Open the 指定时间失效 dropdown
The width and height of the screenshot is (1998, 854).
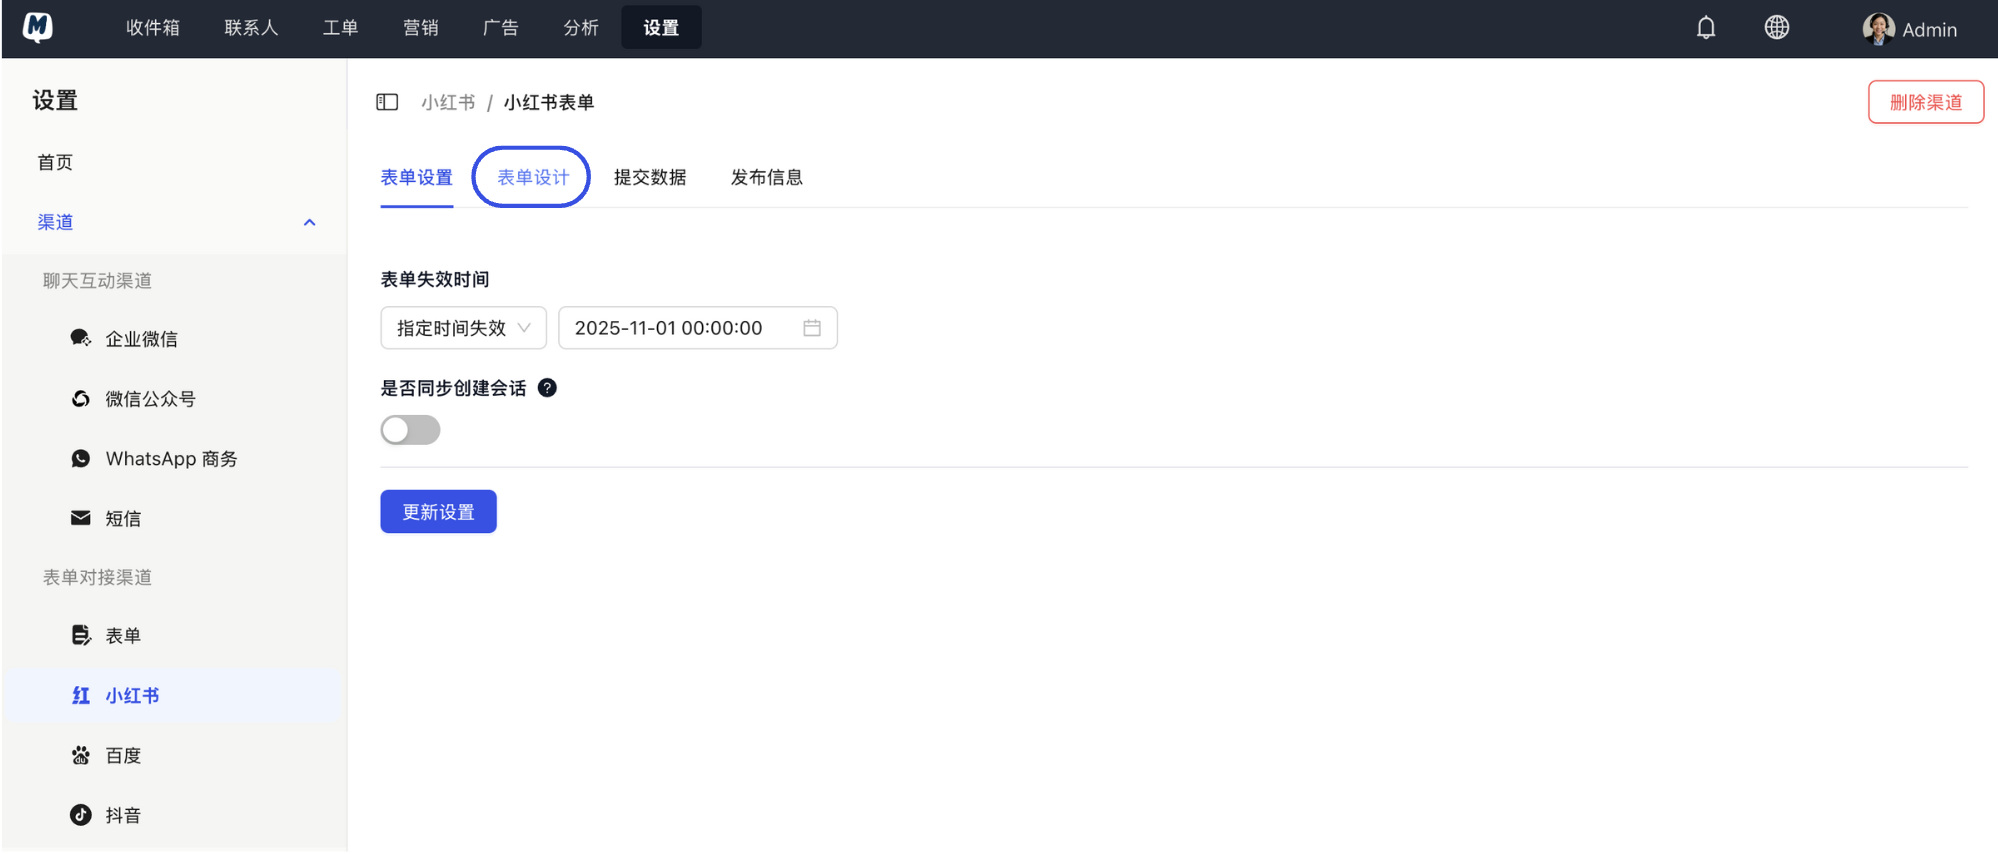click(x=463, y=328)
